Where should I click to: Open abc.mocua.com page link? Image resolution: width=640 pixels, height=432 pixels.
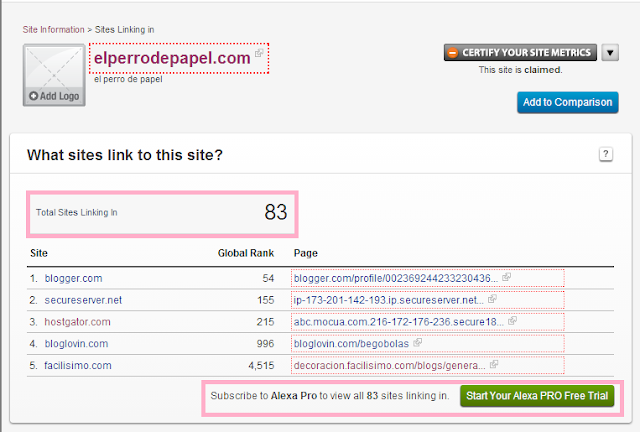pos(399,322)
